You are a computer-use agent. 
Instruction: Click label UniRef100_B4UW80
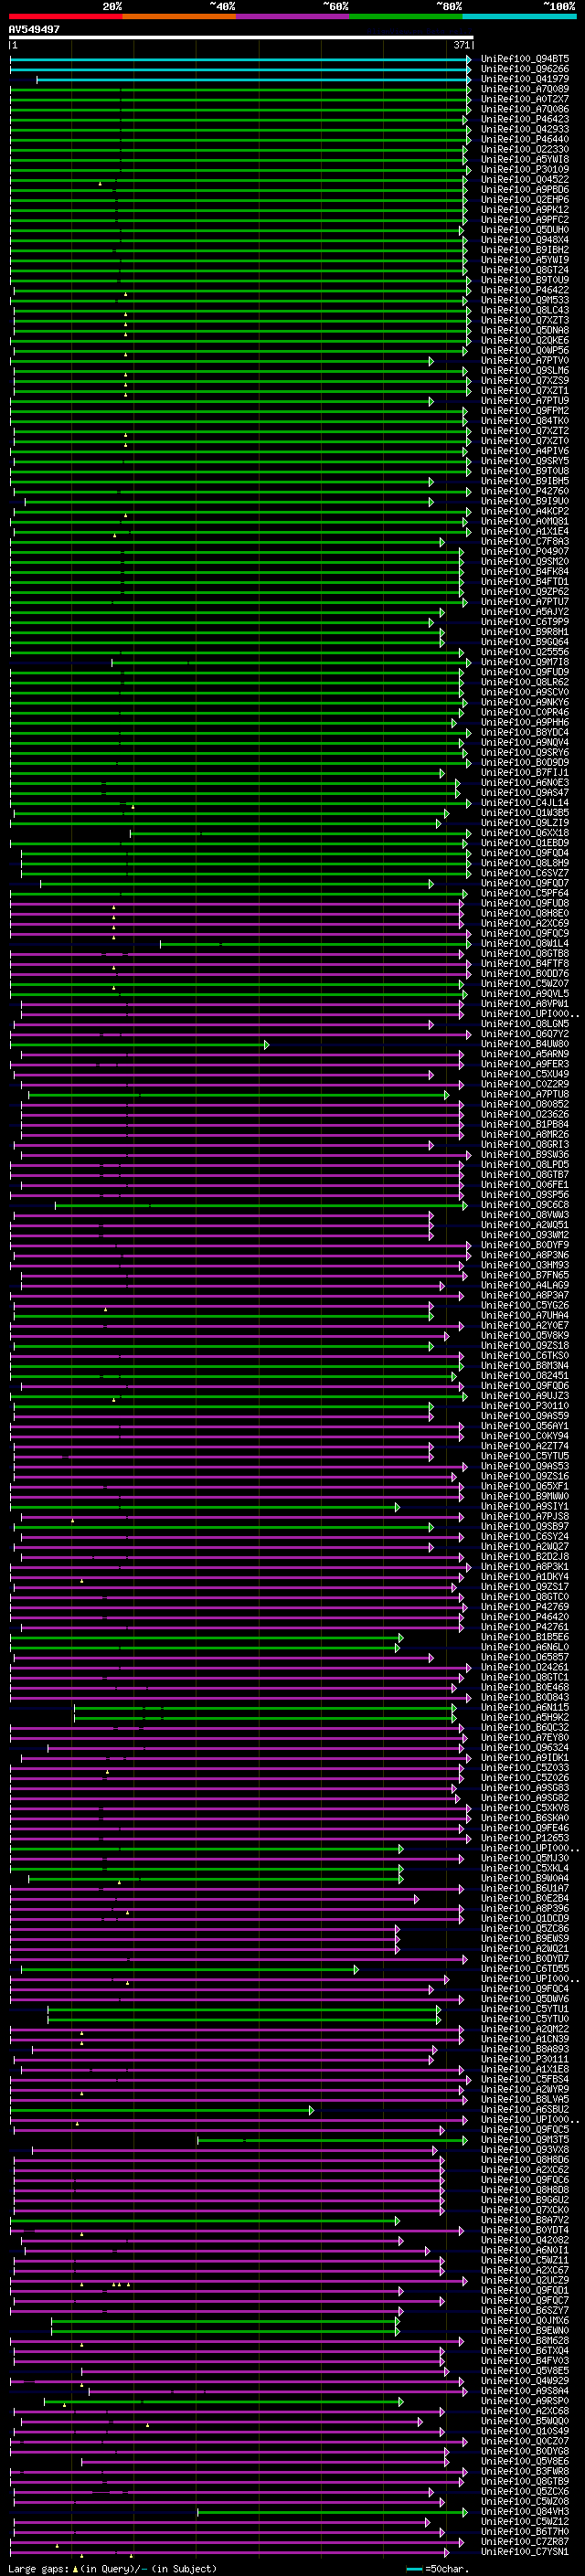525,1045
